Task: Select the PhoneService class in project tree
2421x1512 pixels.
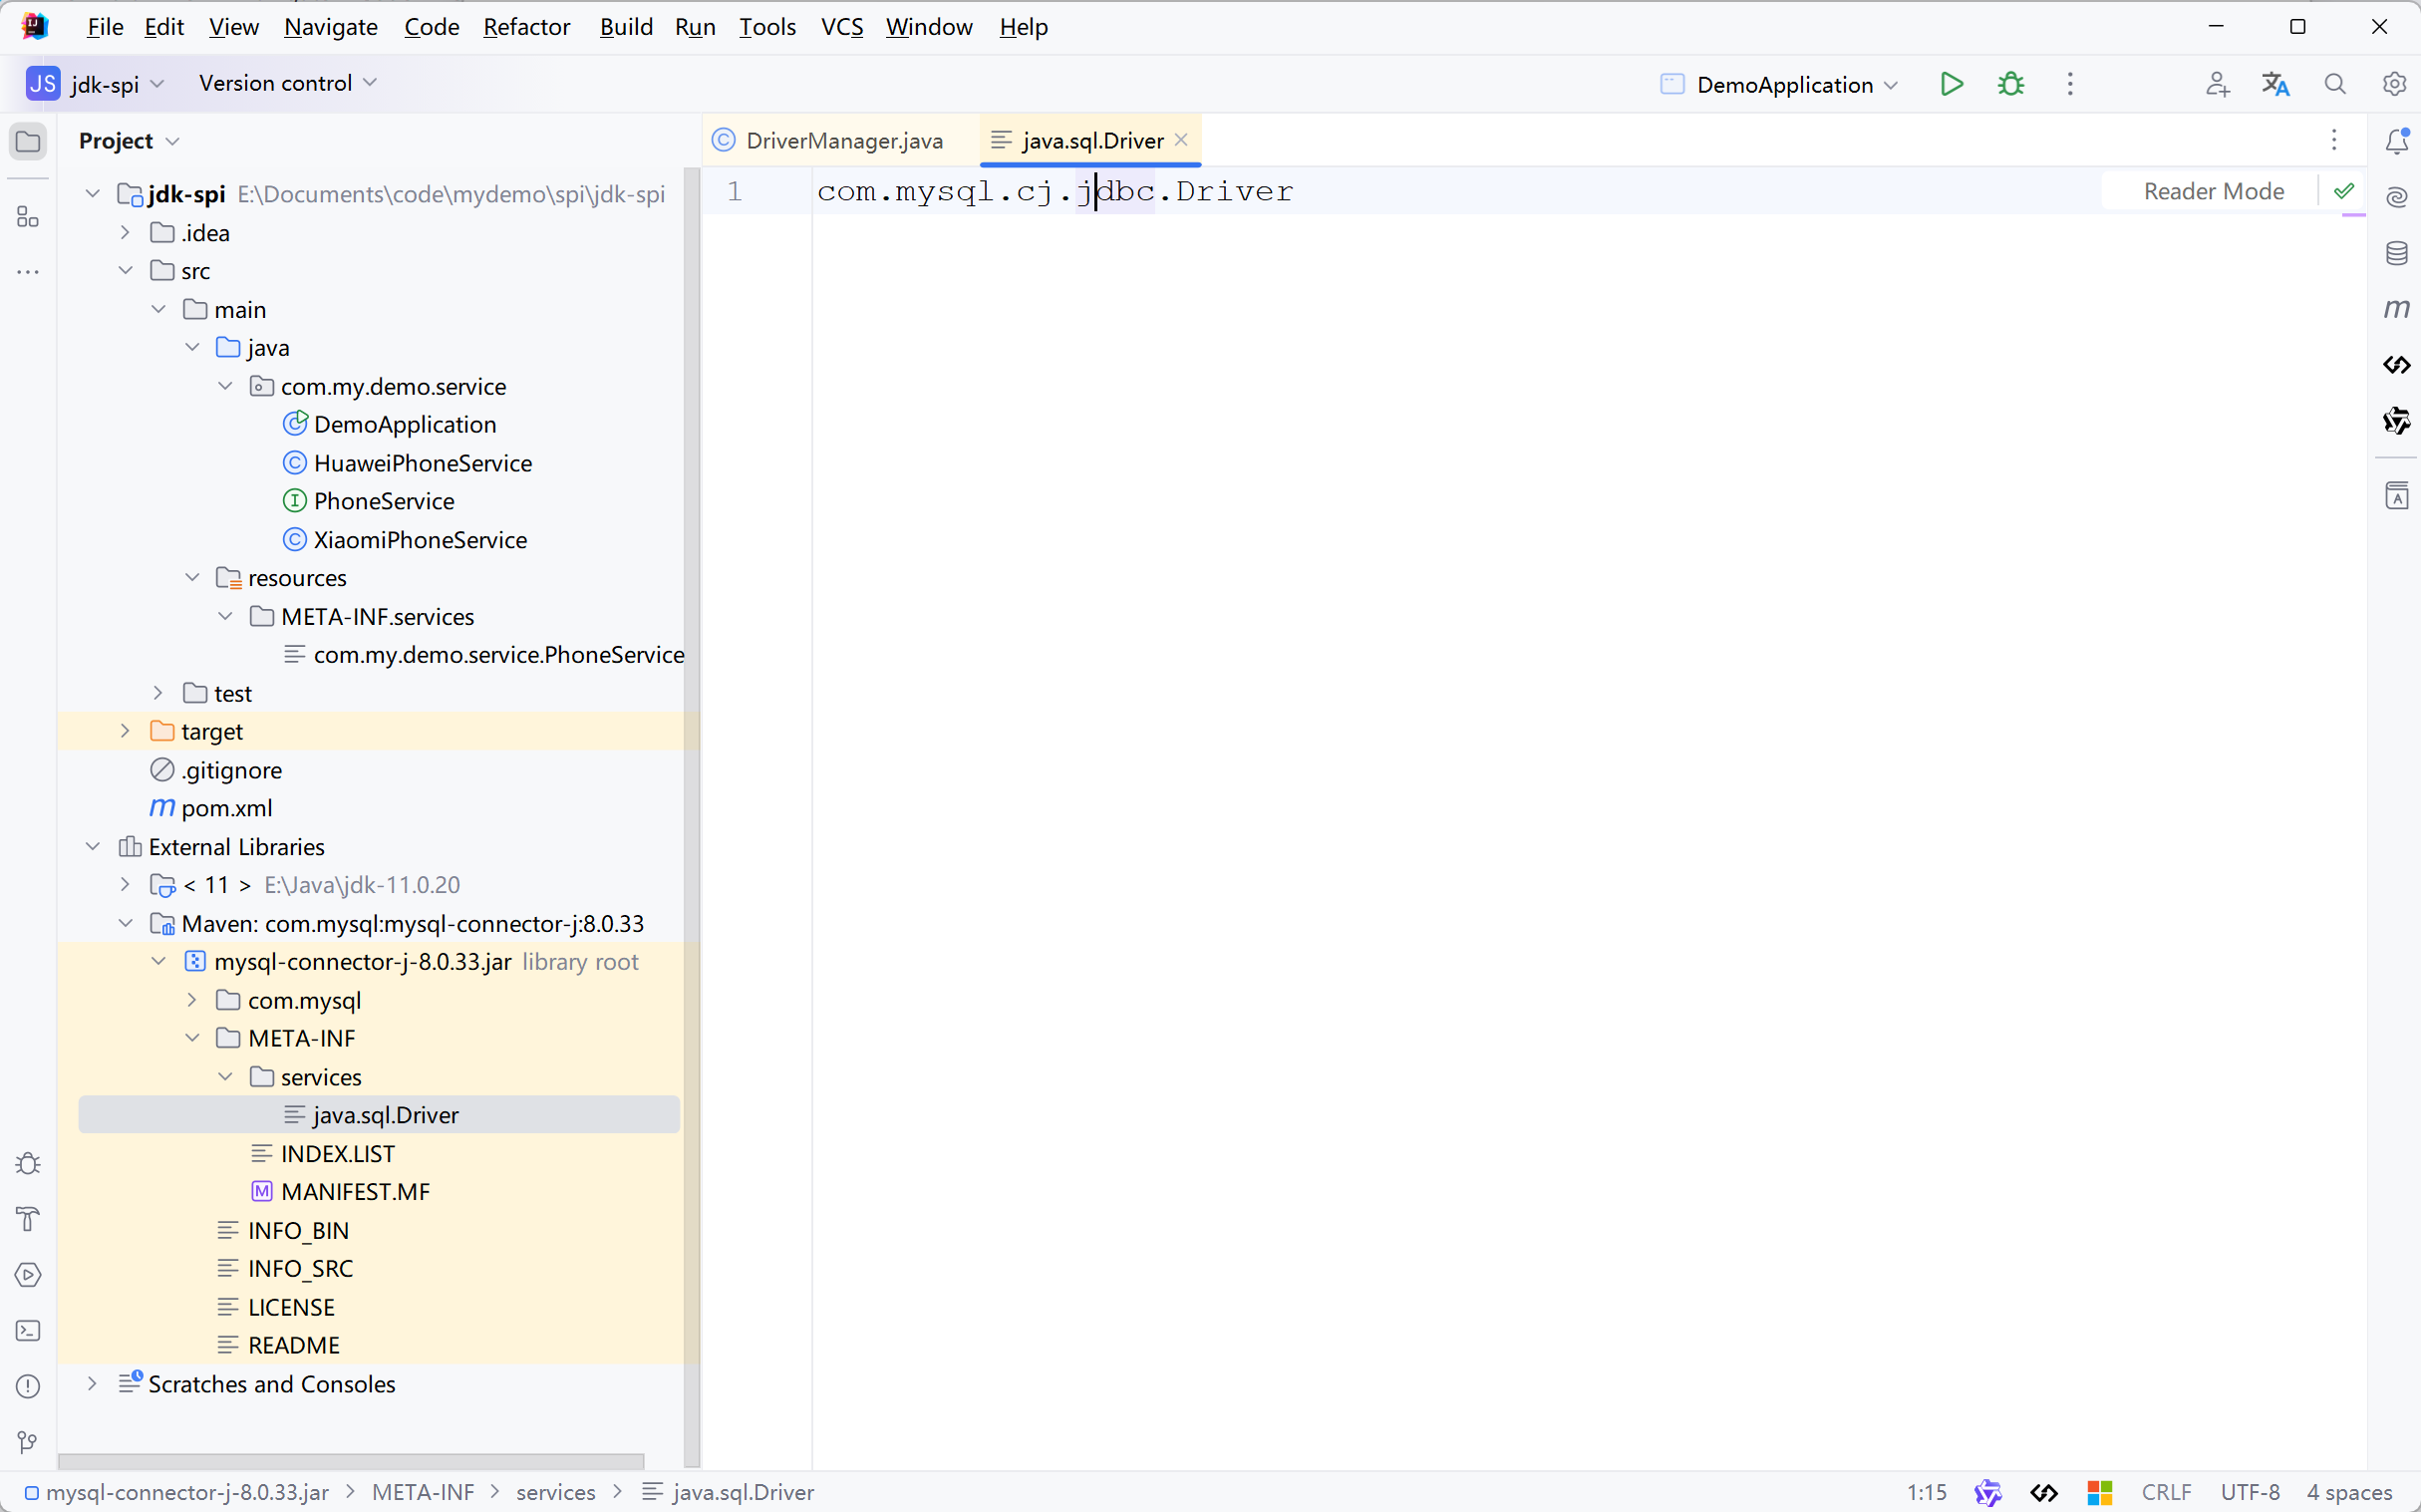Action: (x=385, y=500)
